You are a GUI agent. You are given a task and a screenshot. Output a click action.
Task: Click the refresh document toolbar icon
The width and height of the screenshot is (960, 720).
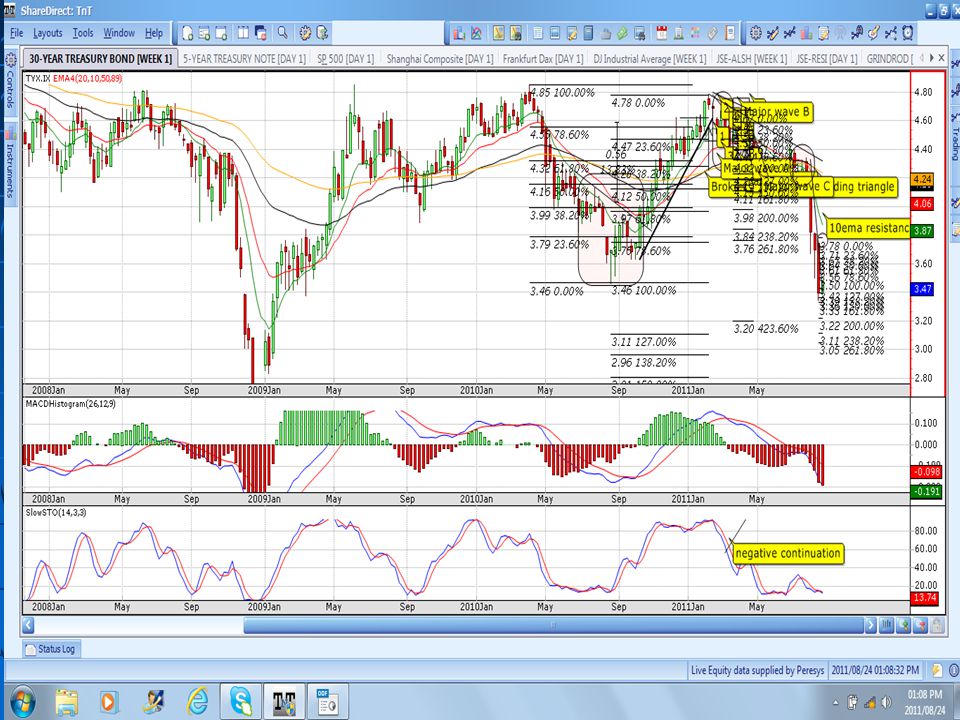pyautogui.click(x=322, y=32)
